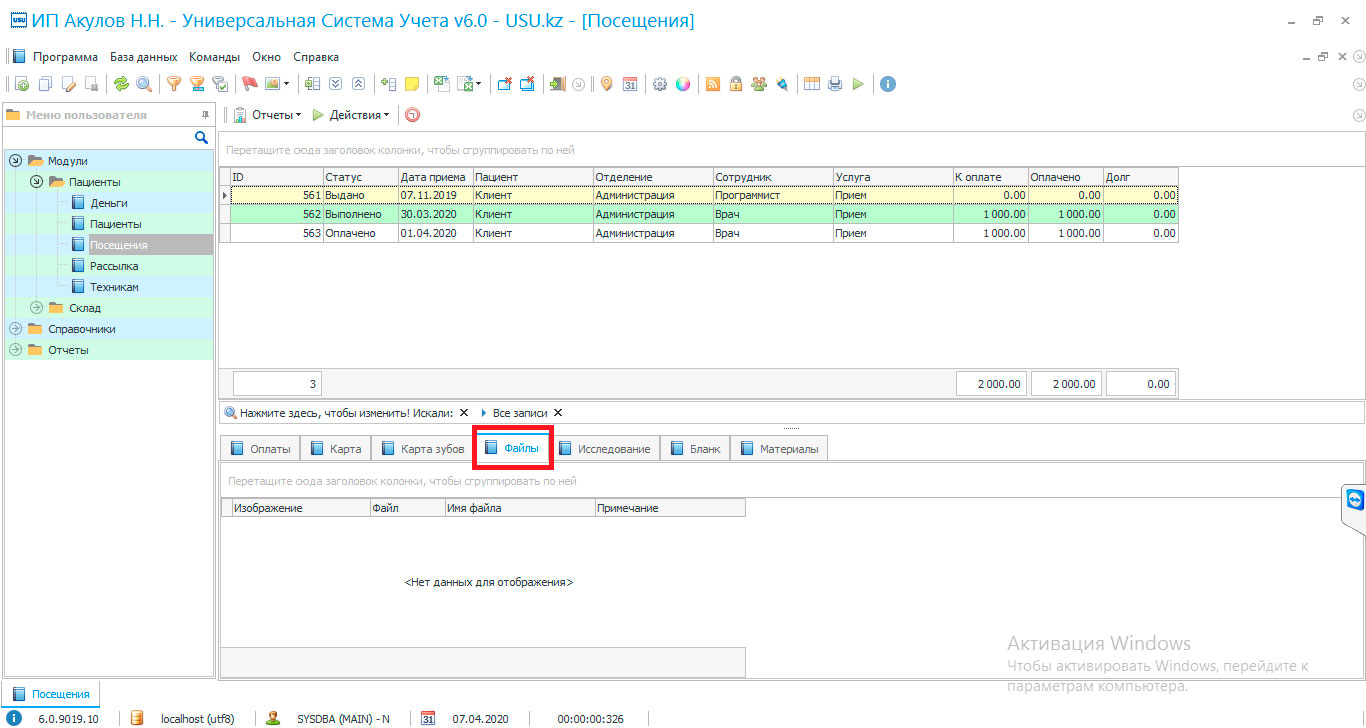Open the calendar 31 toolbar icon

[x=630, y=84]
